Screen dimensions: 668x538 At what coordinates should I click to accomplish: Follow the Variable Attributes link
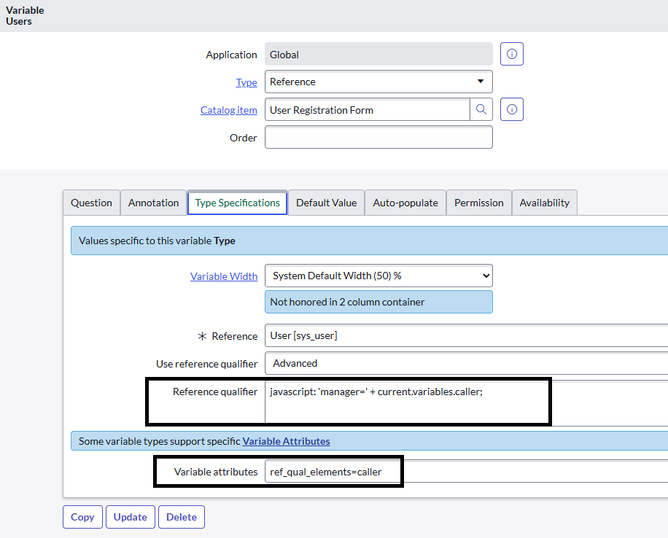click(286, 441)
